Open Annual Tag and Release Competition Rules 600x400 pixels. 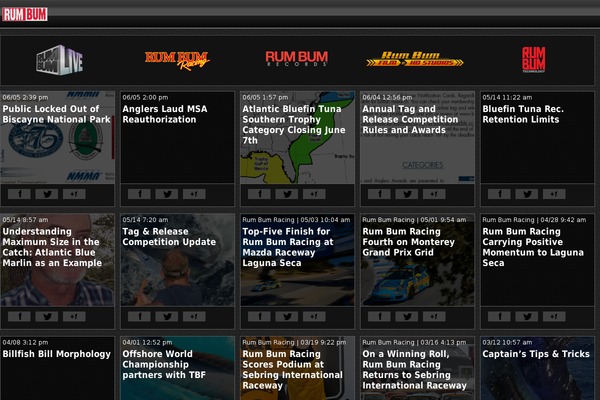410,119
